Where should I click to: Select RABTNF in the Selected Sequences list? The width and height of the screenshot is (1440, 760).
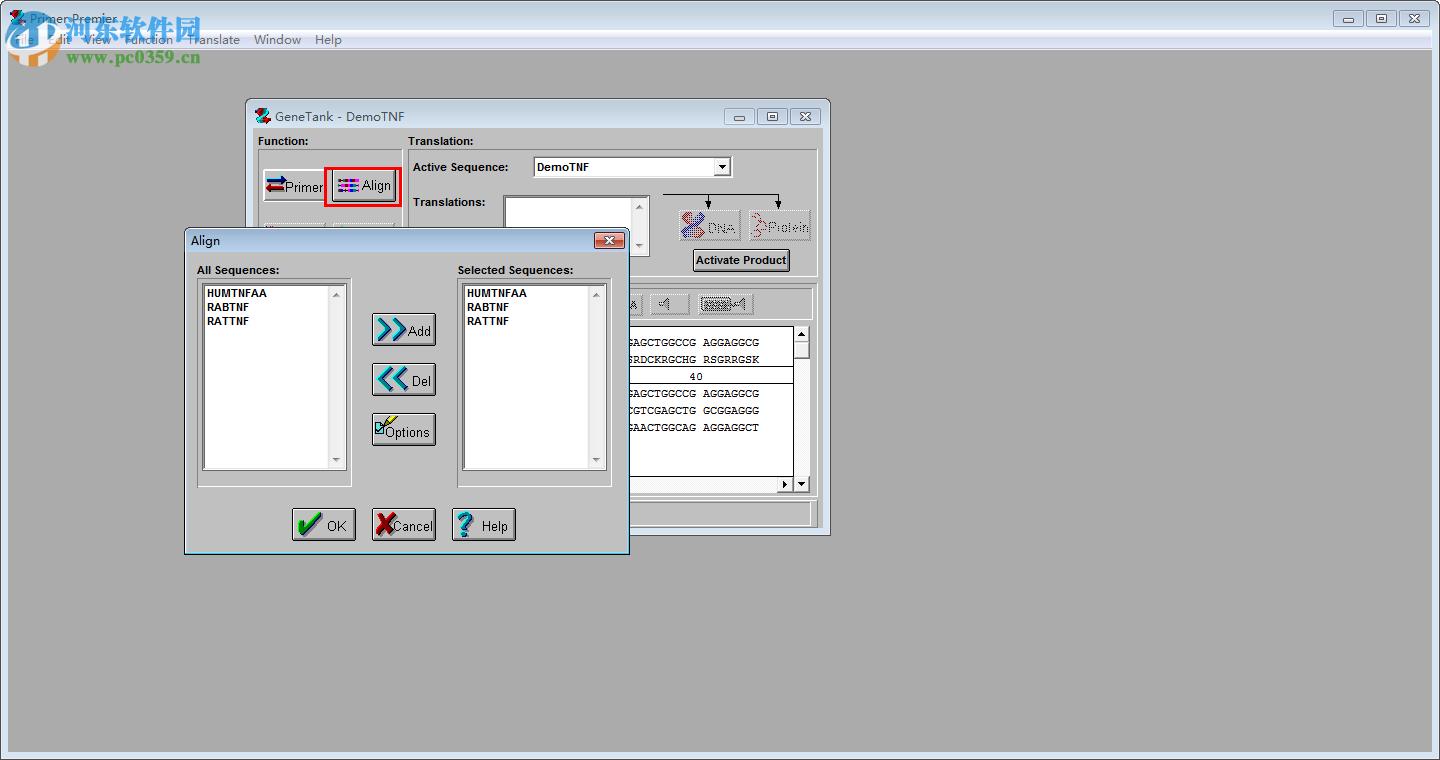click(x=488, y=307)
